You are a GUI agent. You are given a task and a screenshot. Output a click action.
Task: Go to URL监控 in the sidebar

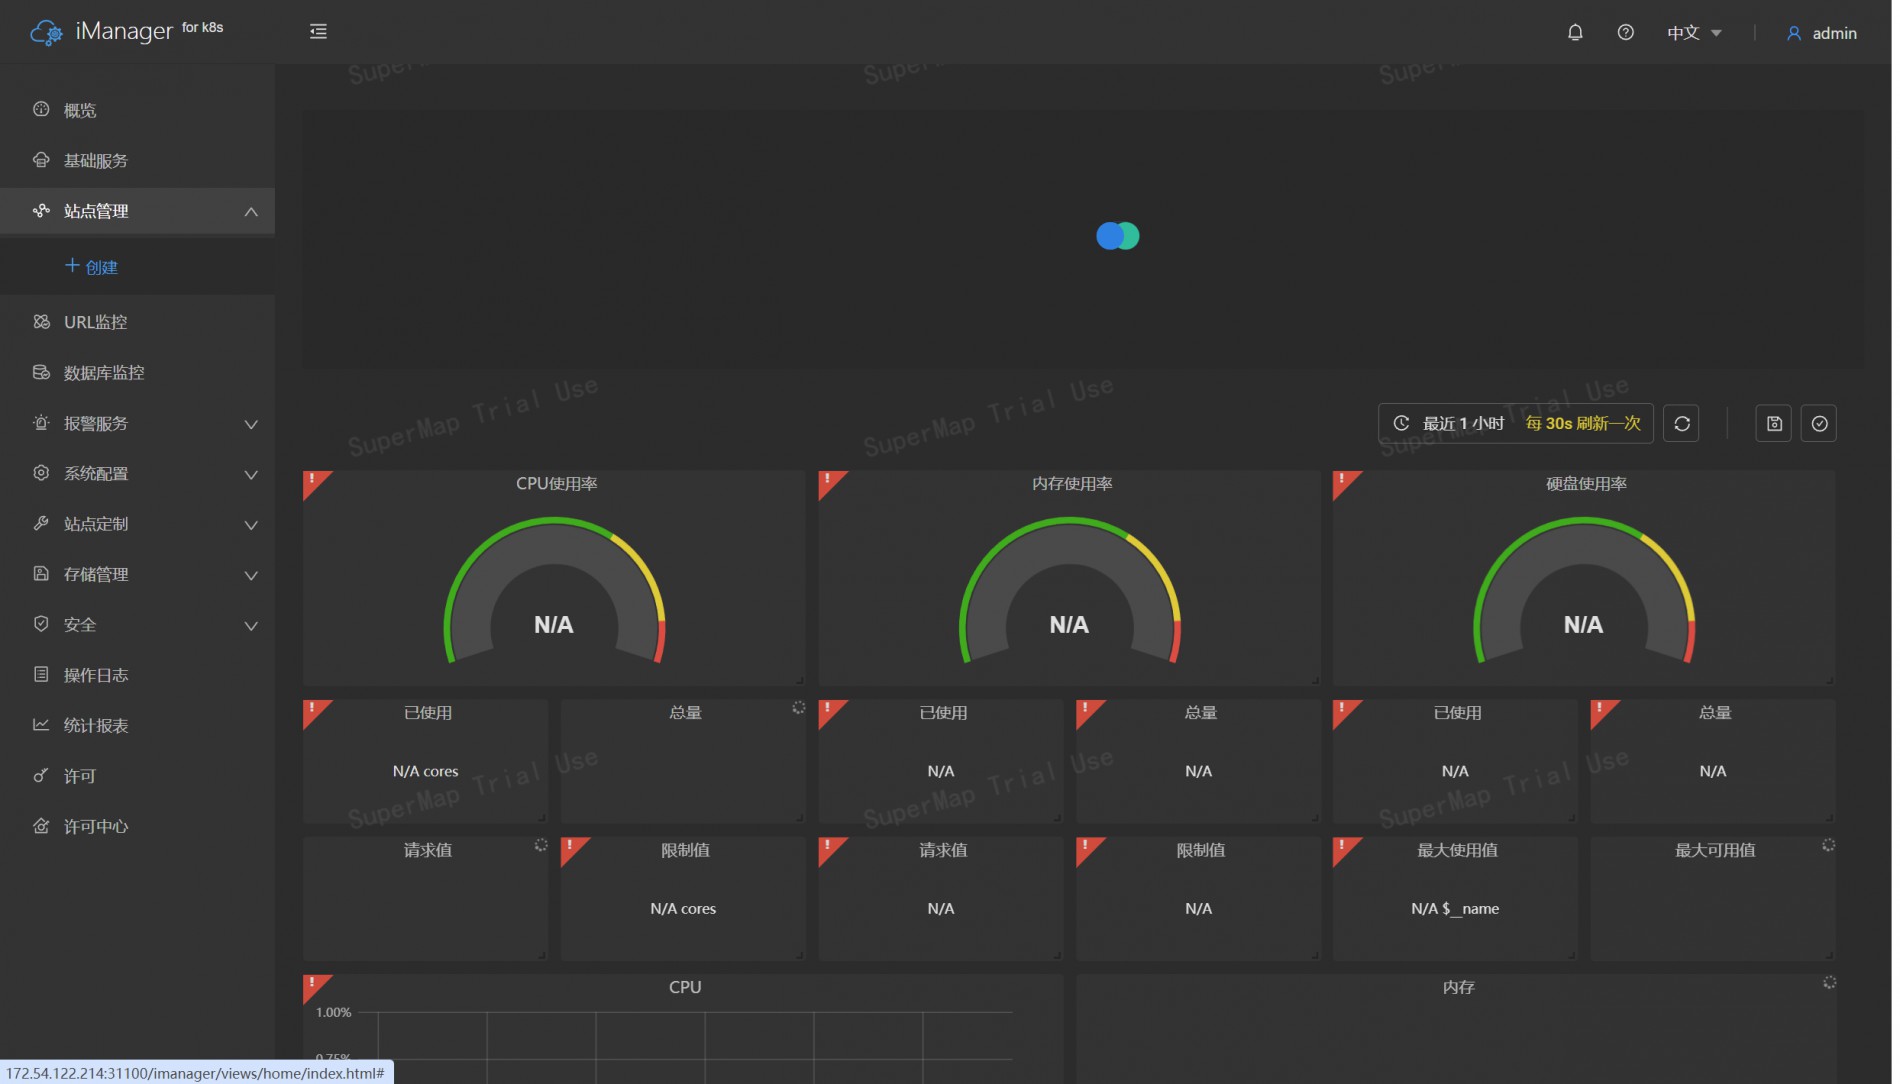[95, 322]
